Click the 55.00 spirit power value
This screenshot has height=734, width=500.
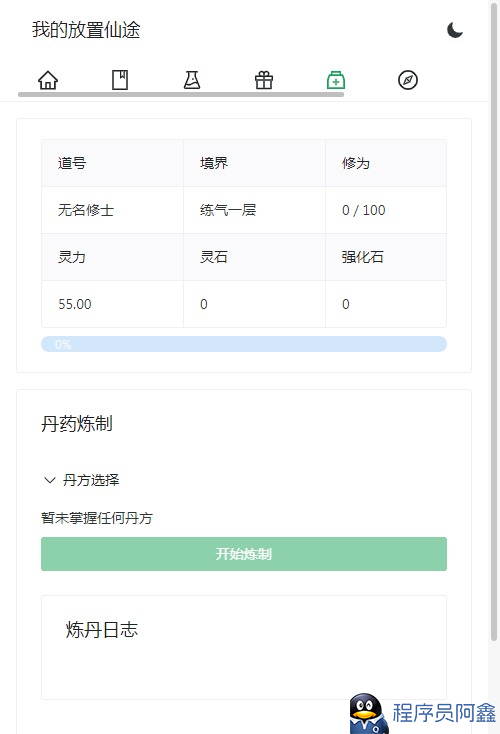[75, 304]
